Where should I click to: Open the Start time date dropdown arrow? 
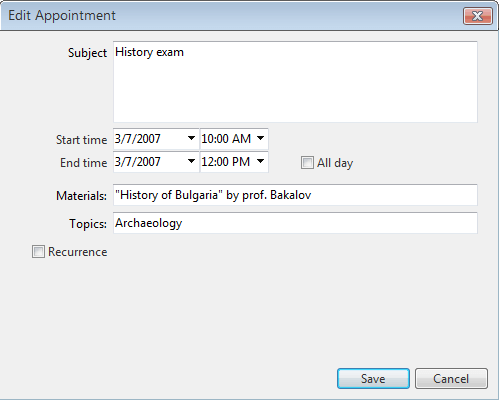191,138
